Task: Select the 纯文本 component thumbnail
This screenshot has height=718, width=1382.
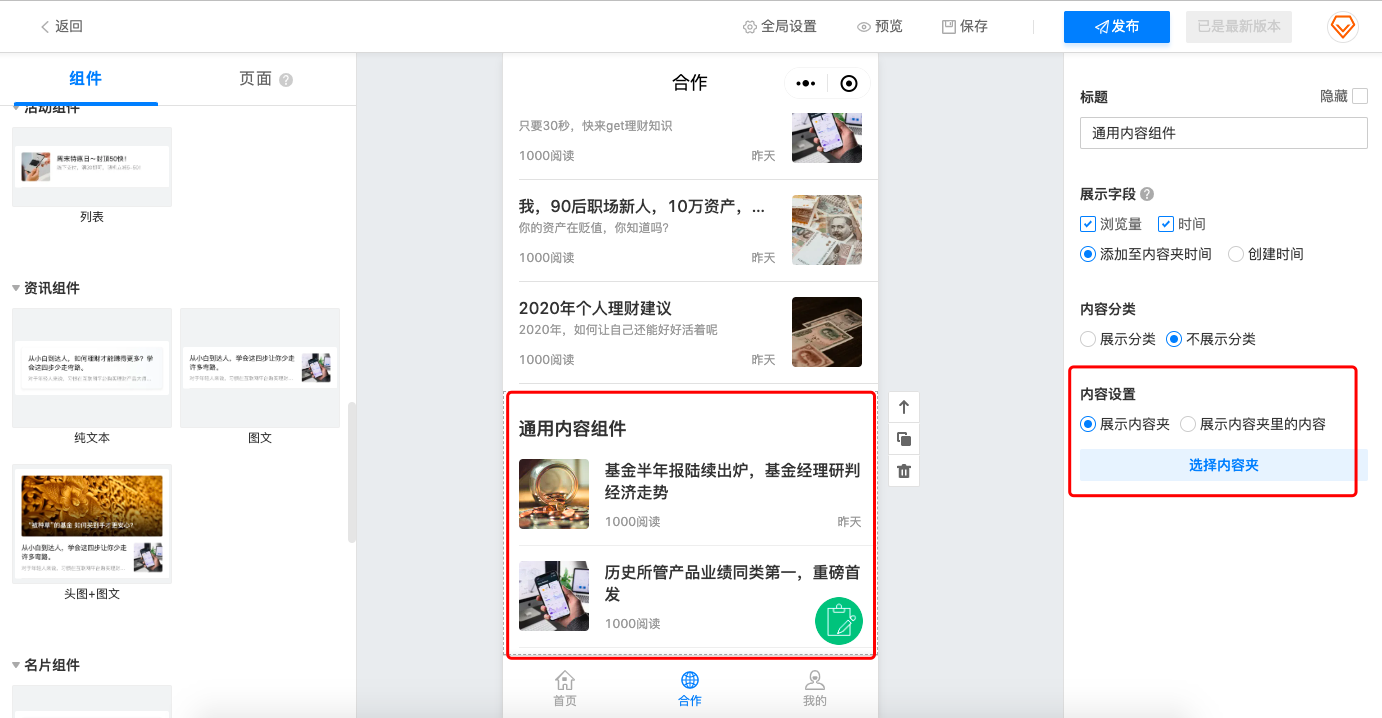Action: [92, 368]
